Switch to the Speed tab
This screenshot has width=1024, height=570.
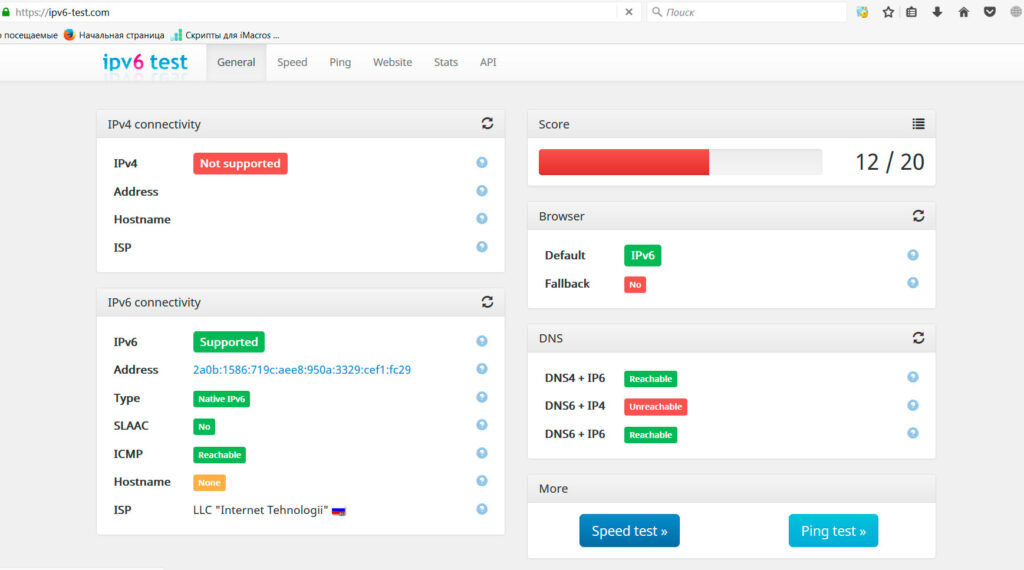coord(292,62)
